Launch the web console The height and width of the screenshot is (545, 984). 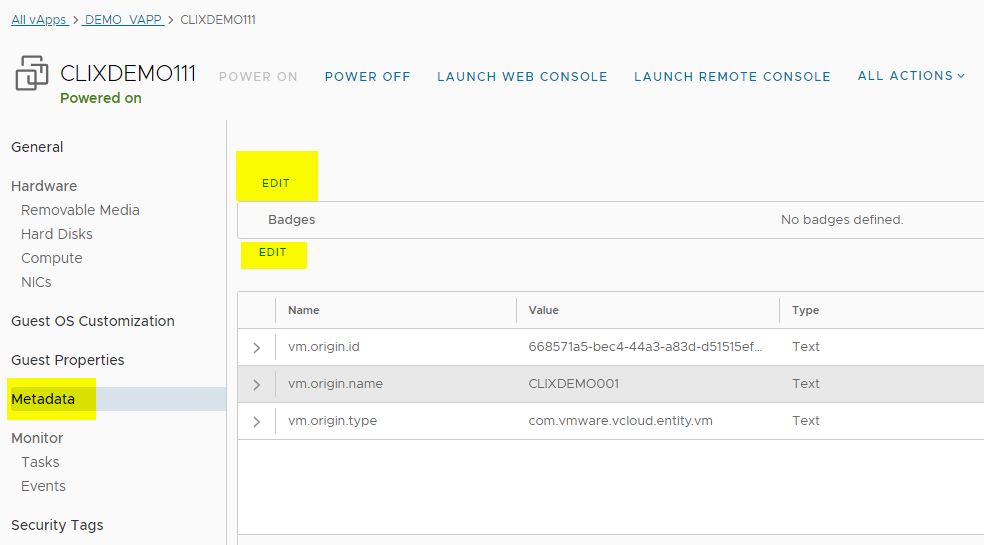coord(522,77)
